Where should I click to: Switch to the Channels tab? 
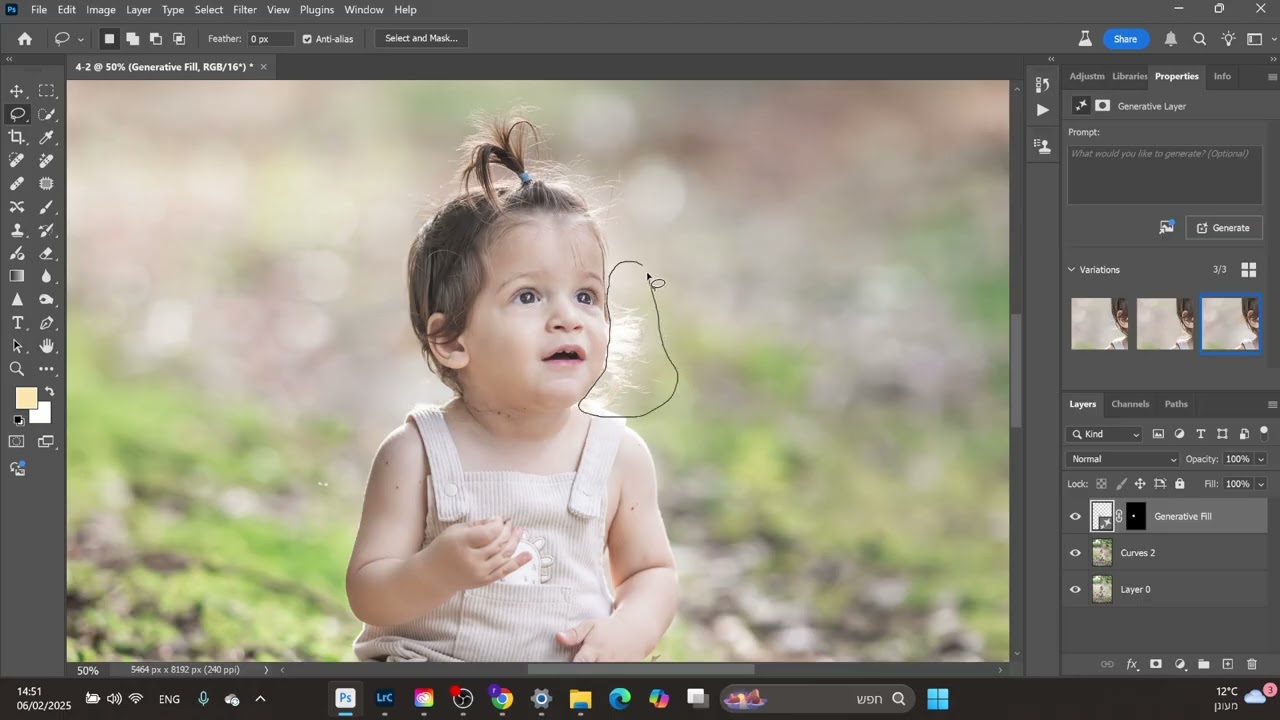(x=1130, y=404)
